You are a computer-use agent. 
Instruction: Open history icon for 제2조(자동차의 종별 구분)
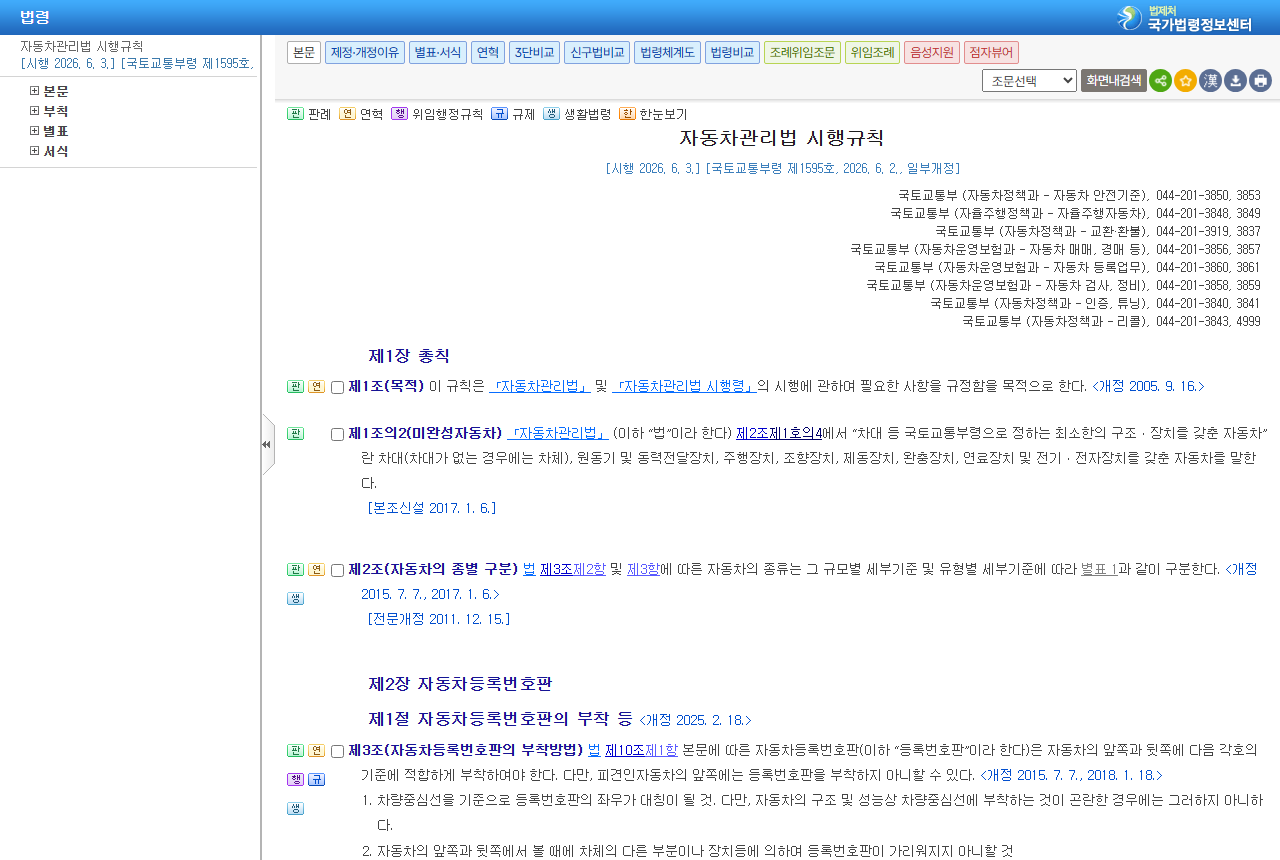point(316,570)
